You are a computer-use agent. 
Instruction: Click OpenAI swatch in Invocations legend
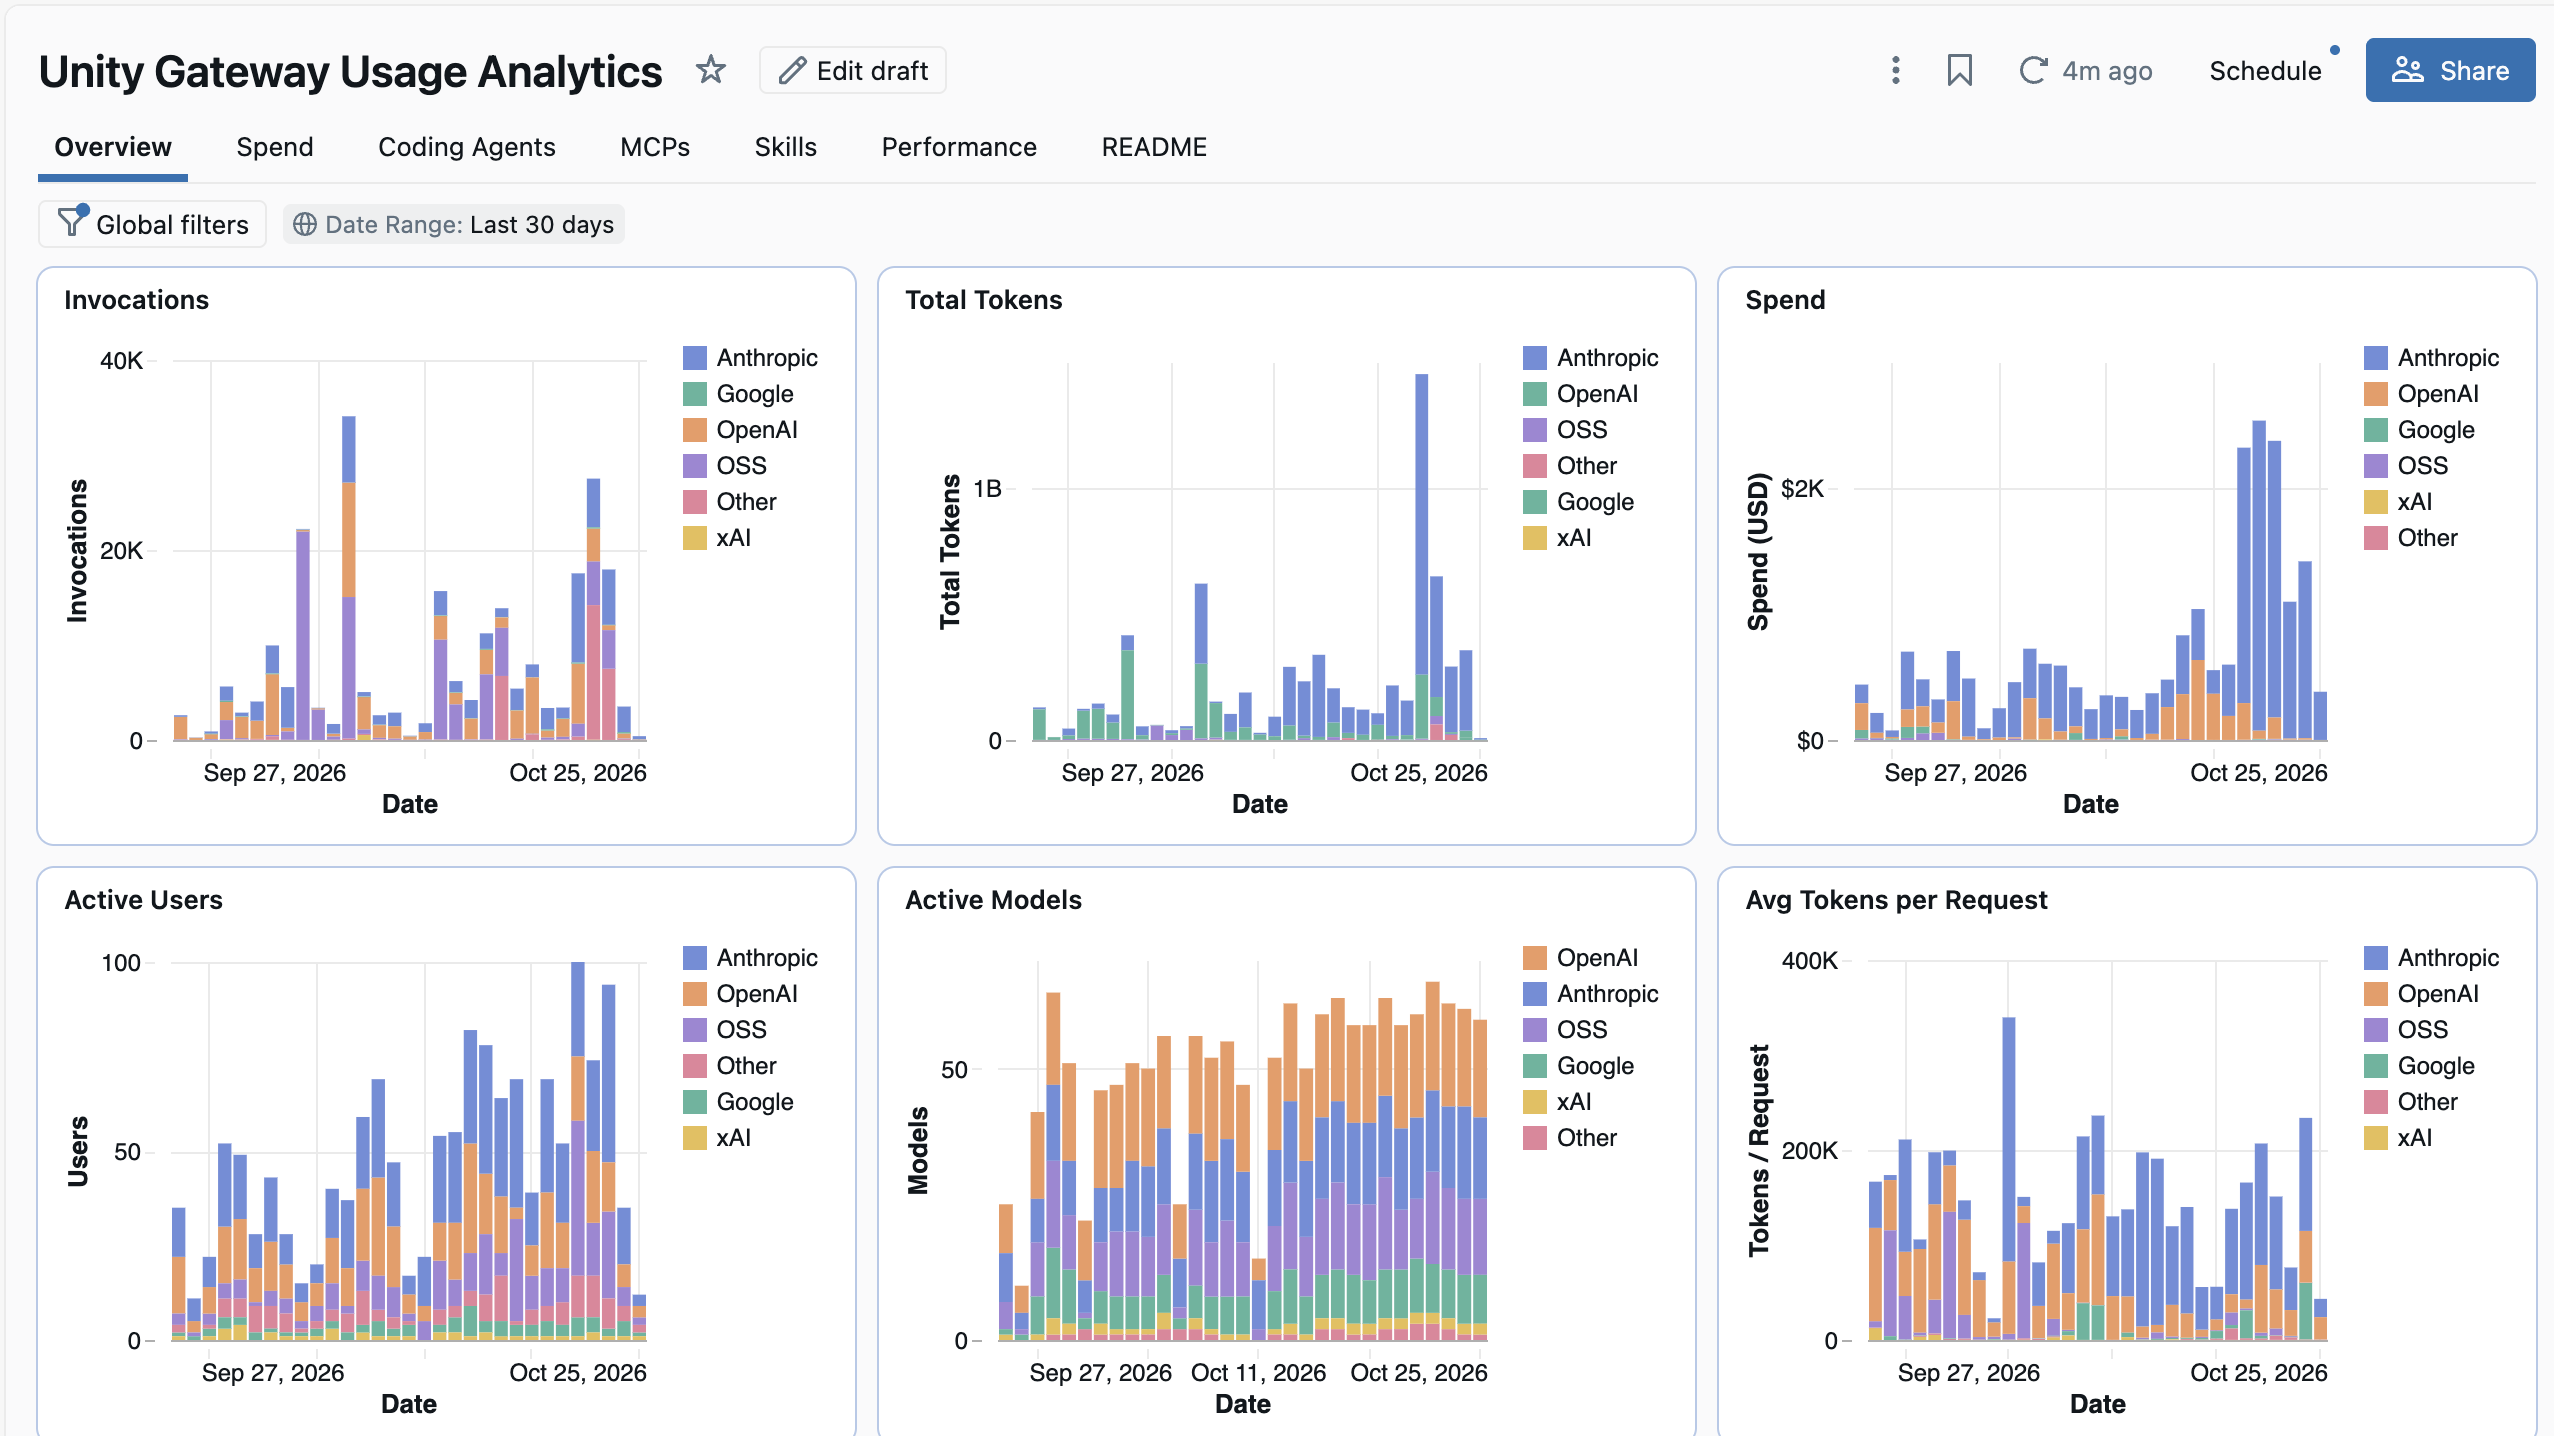(695, 430)
